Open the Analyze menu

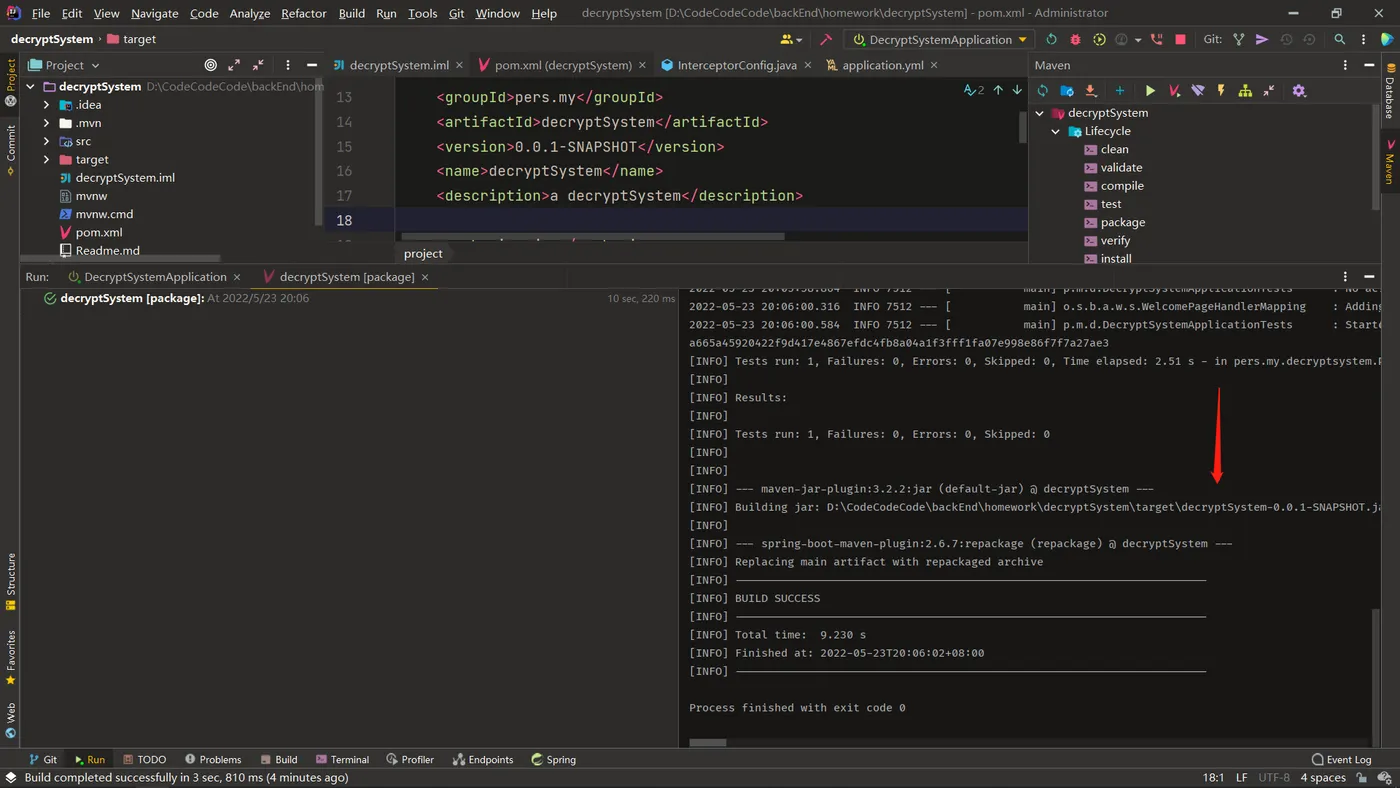tap(249, 13)
